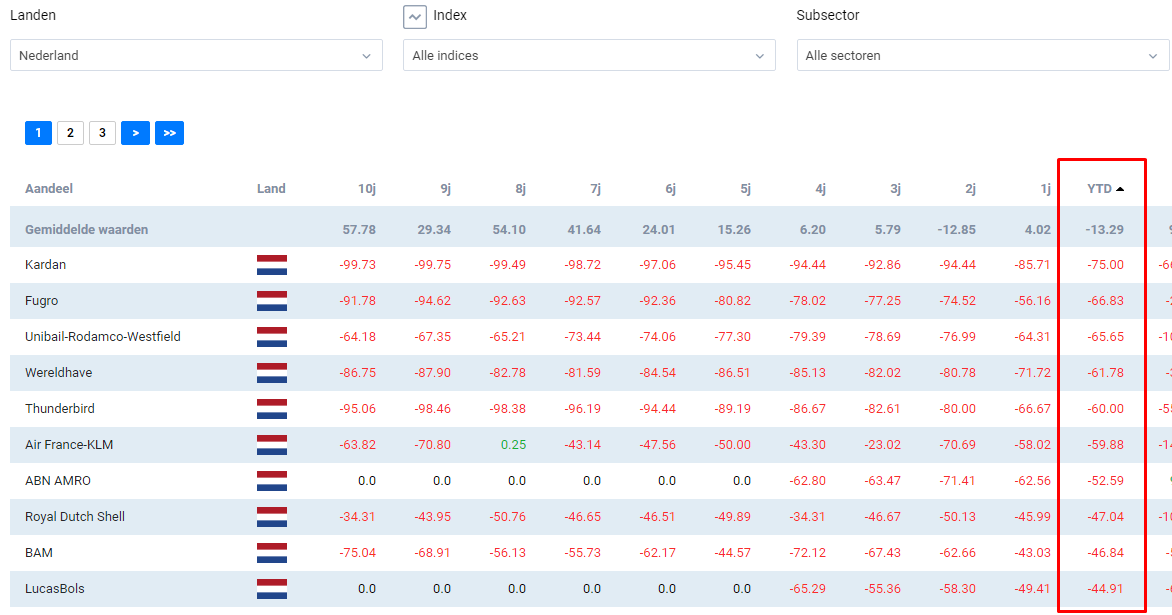Click average YTD value -13.29

pyautogui.click(x=1105, y=229)
